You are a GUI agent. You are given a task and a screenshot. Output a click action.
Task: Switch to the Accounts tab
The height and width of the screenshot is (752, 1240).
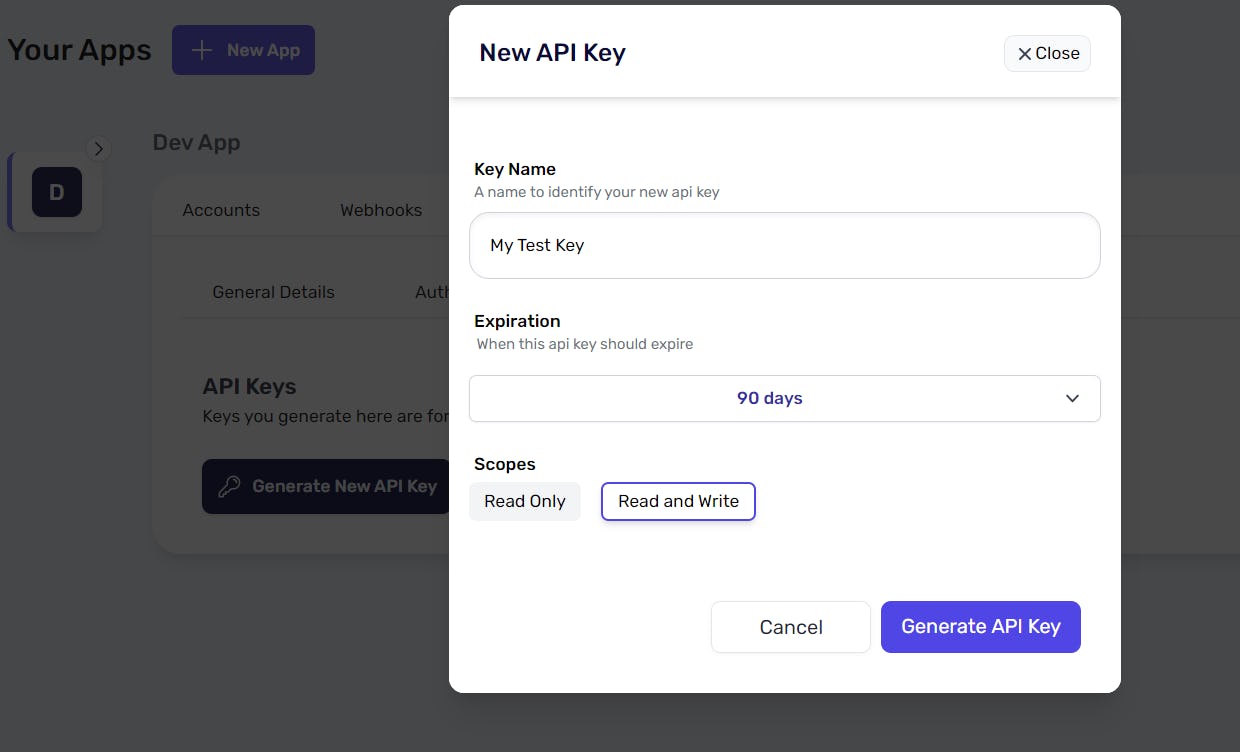221,210
